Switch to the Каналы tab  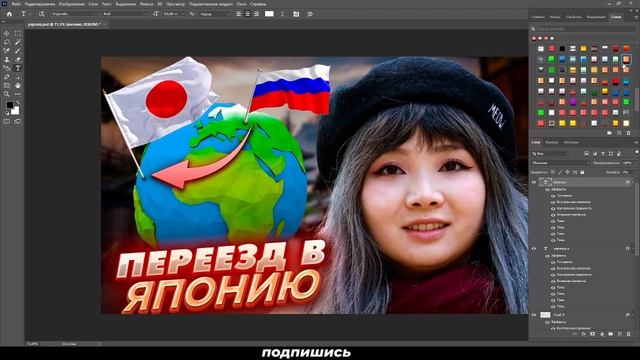(551, 142)
